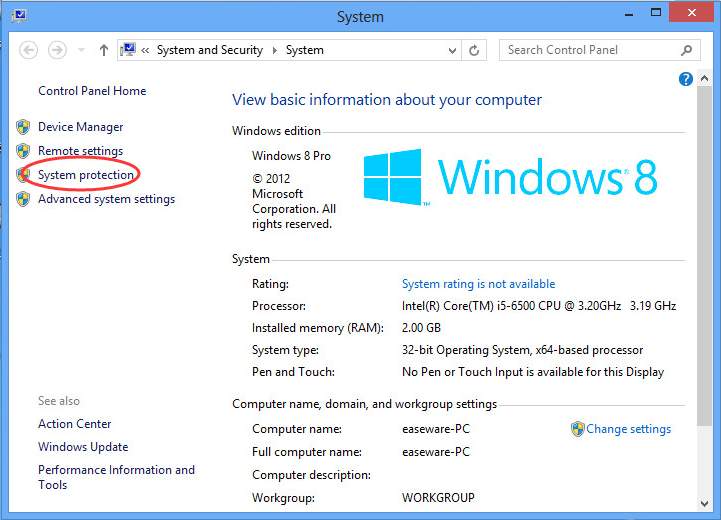The image size is (721, 520).
Task: Open Performance Information and Tools
Action: [x=116, y=477]
